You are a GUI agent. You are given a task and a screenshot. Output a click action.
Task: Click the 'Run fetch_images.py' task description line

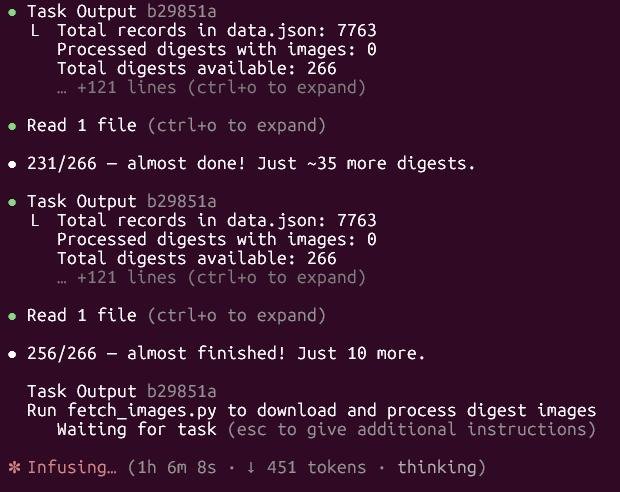pyautogui.click(x=311, y=410)
